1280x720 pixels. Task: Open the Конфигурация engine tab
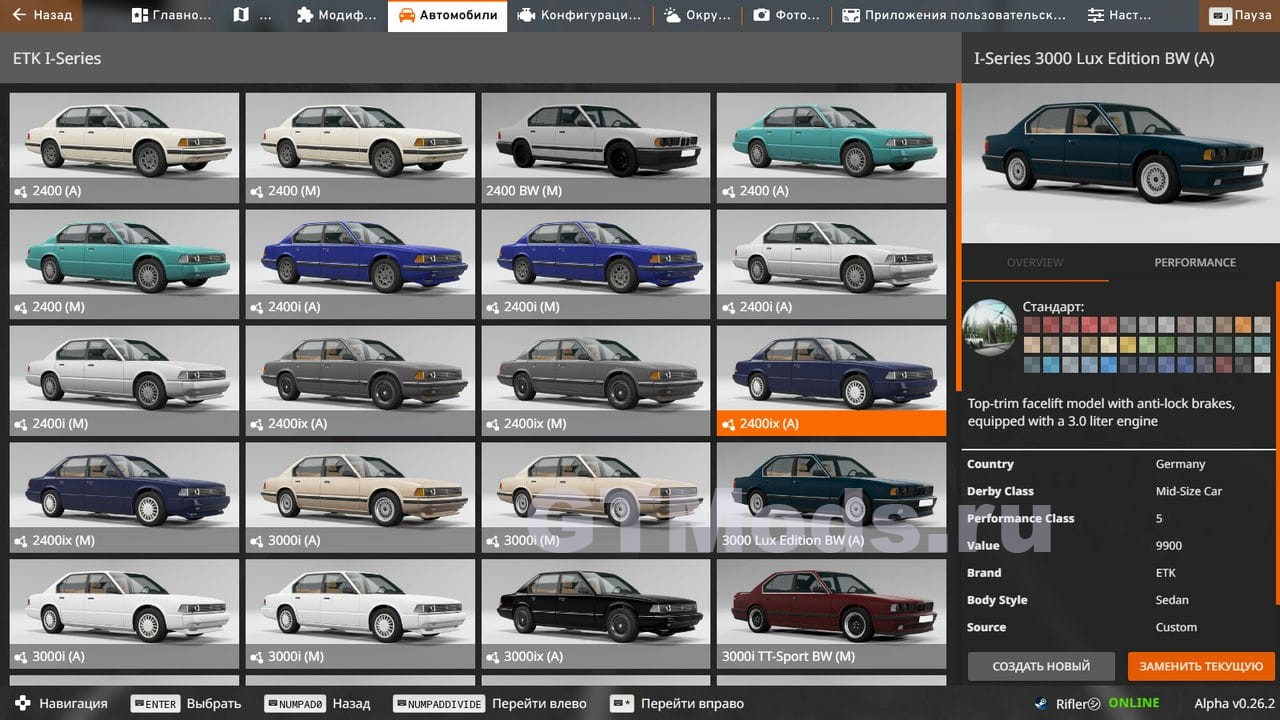(x=579, y=15)
